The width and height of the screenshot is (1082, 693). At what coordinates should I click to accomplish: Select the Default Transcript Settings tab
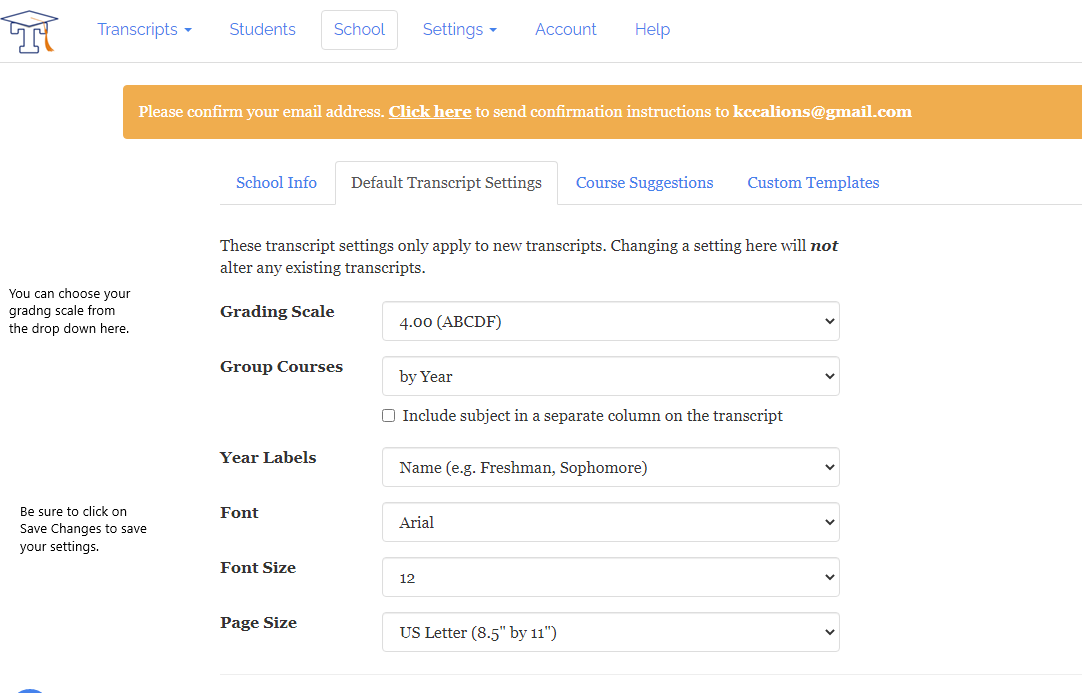click(x=446, y=183)
